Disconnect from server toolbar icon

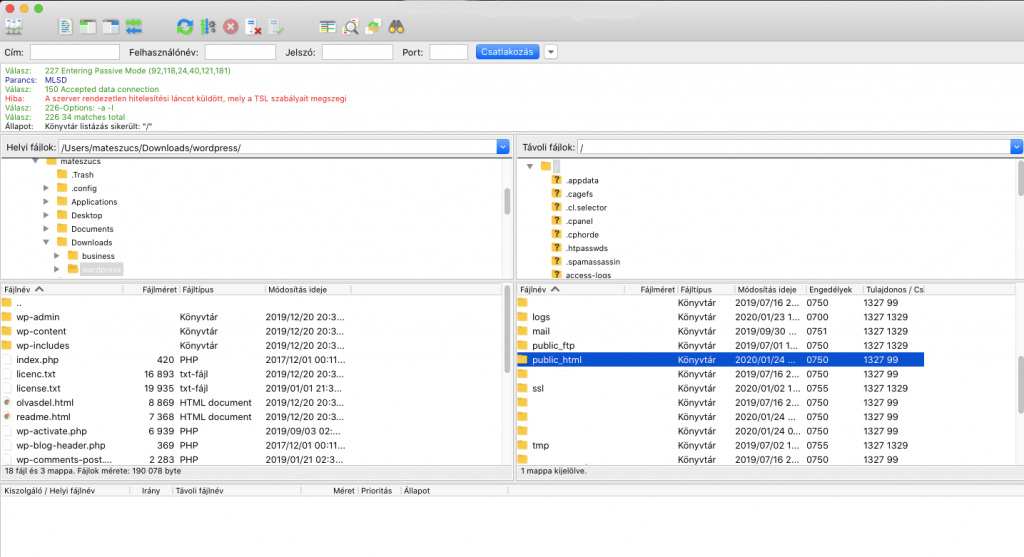coord(253,27)
